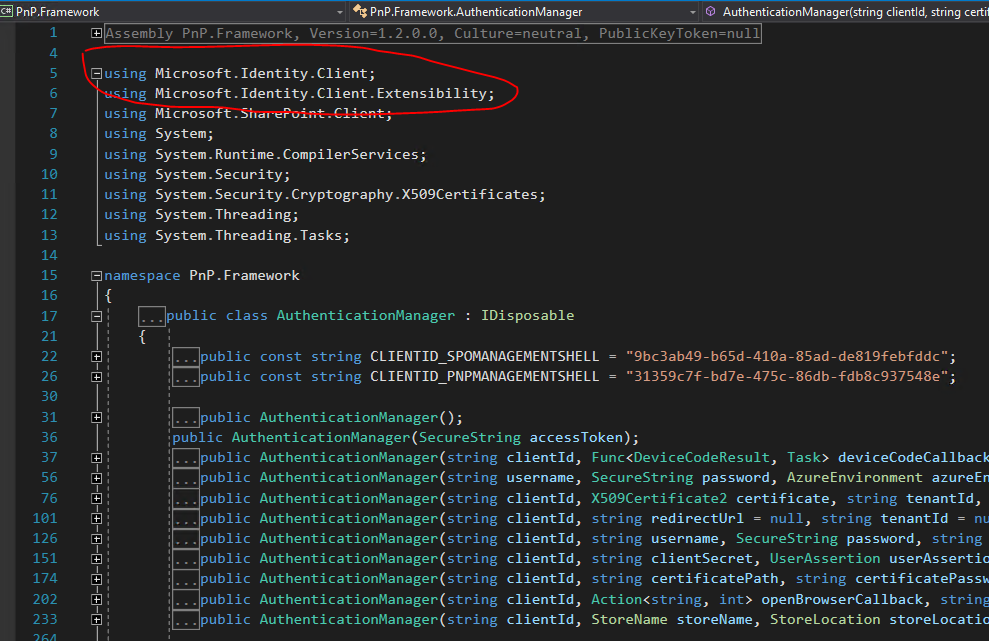989x641 pixels.
Task: Click the ellipsis box on line 101
Action: (186, 518)
